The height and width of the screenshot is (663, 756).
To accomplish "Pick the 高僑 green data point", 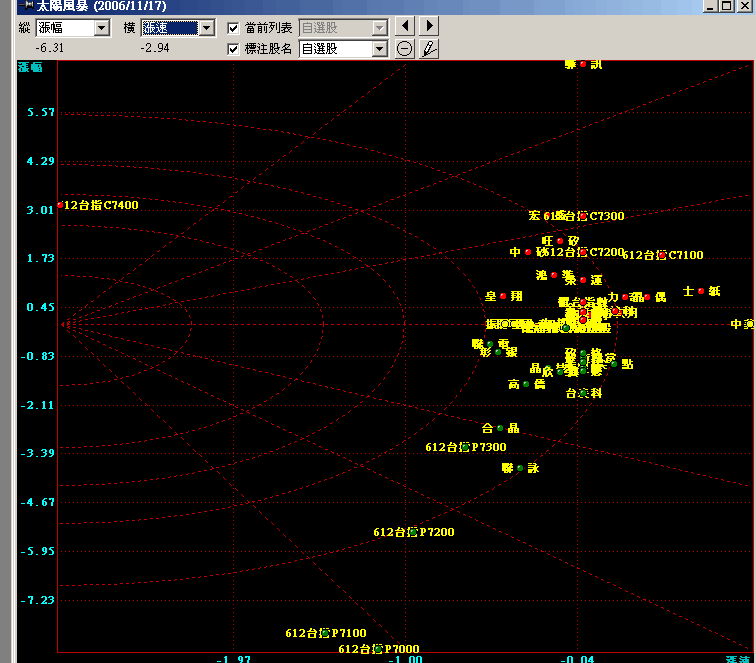I will (527, 384).
